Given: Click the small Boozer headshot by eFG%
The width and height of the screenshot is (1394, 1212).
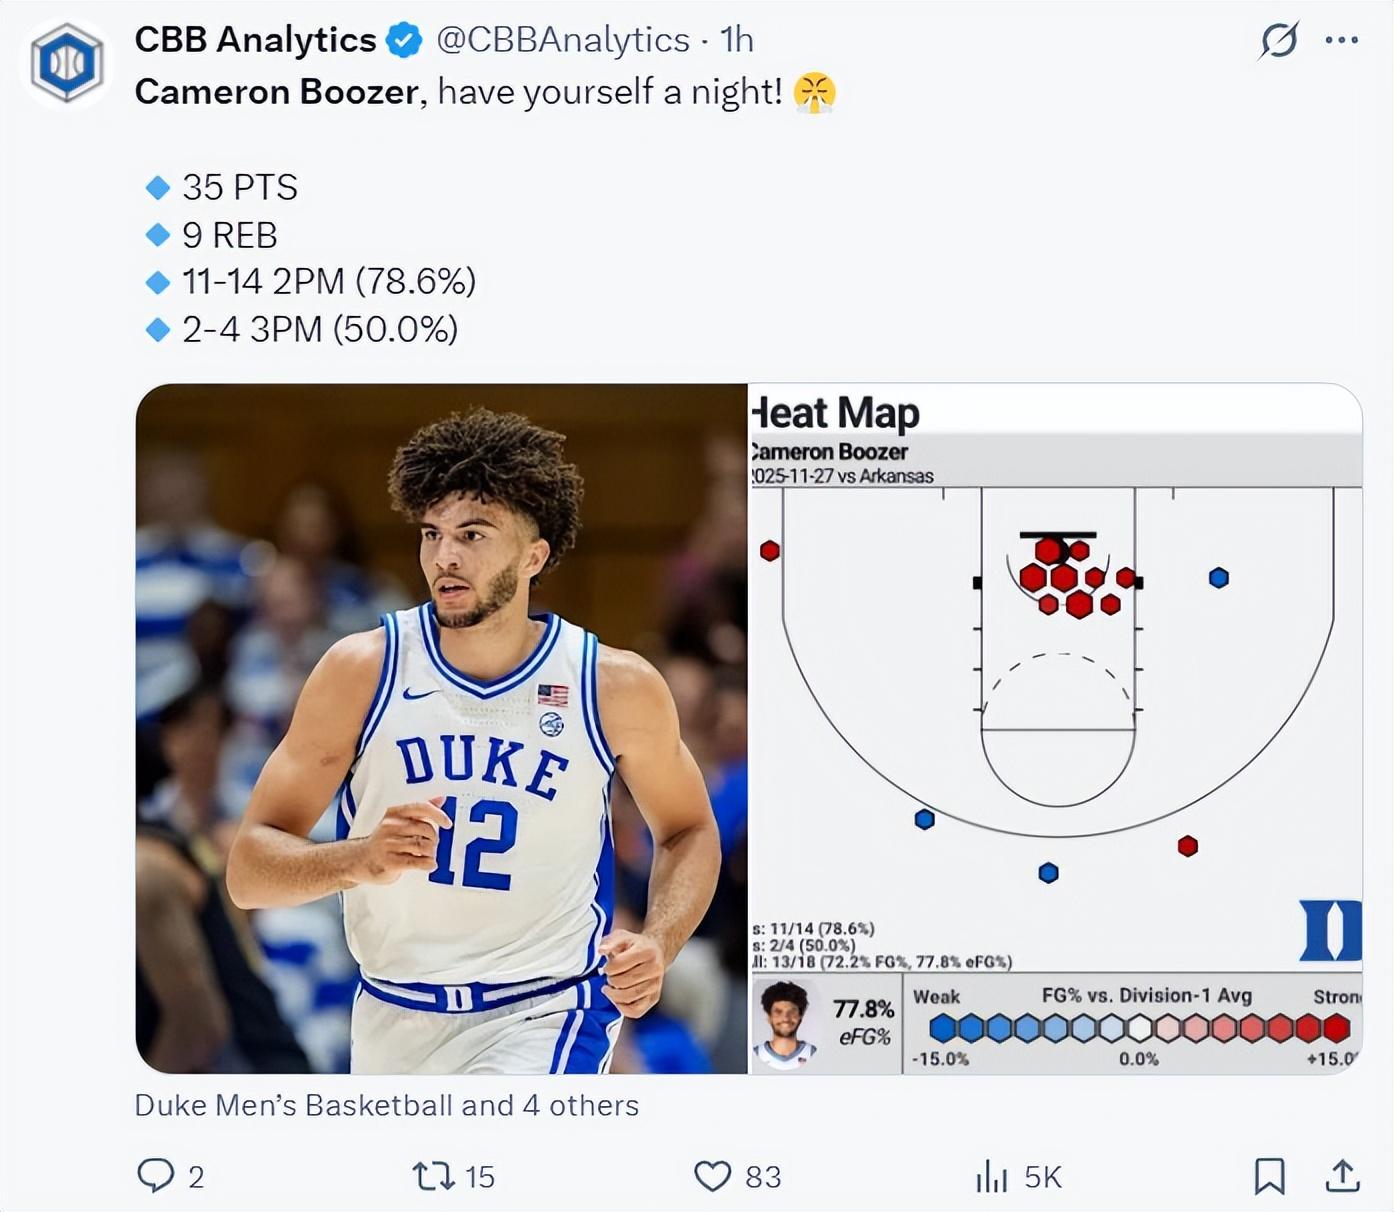Looking at the screenshot, I should tap(784, 1024).
